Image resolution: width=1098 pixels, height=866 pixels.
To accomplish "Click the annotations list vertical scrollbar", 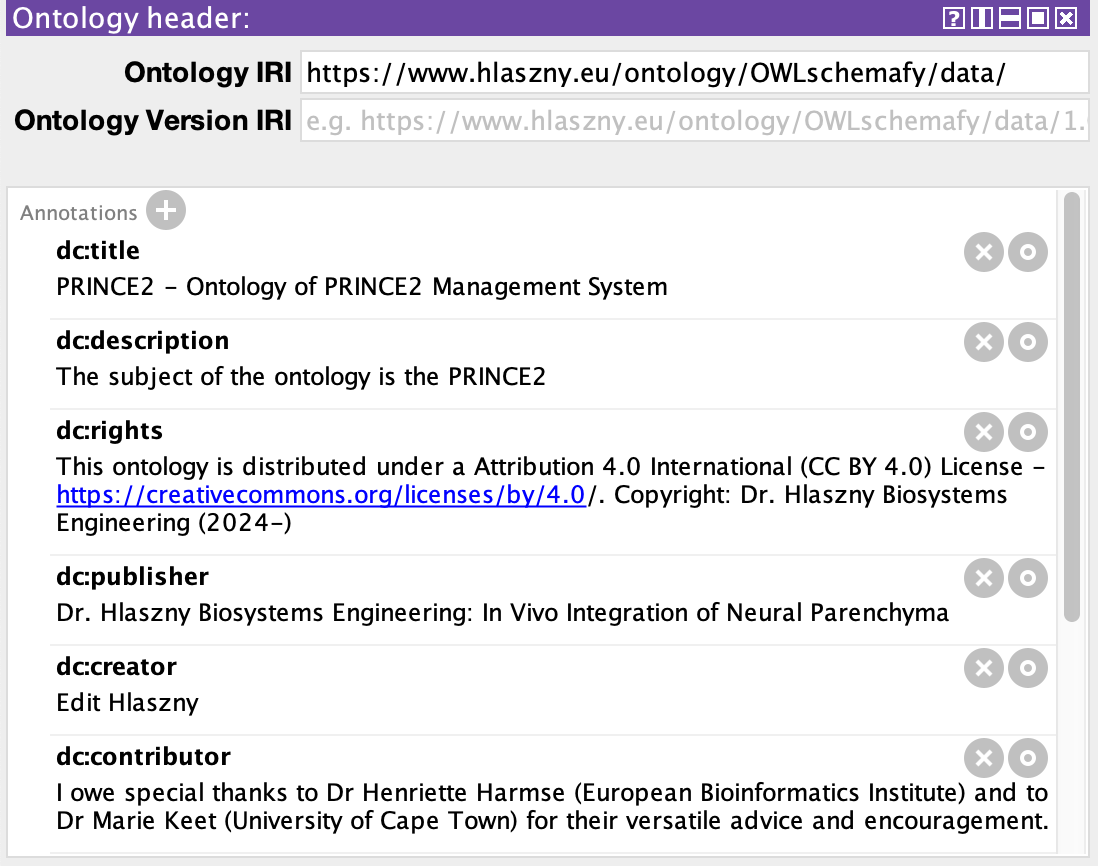I will coord(1072,400).
